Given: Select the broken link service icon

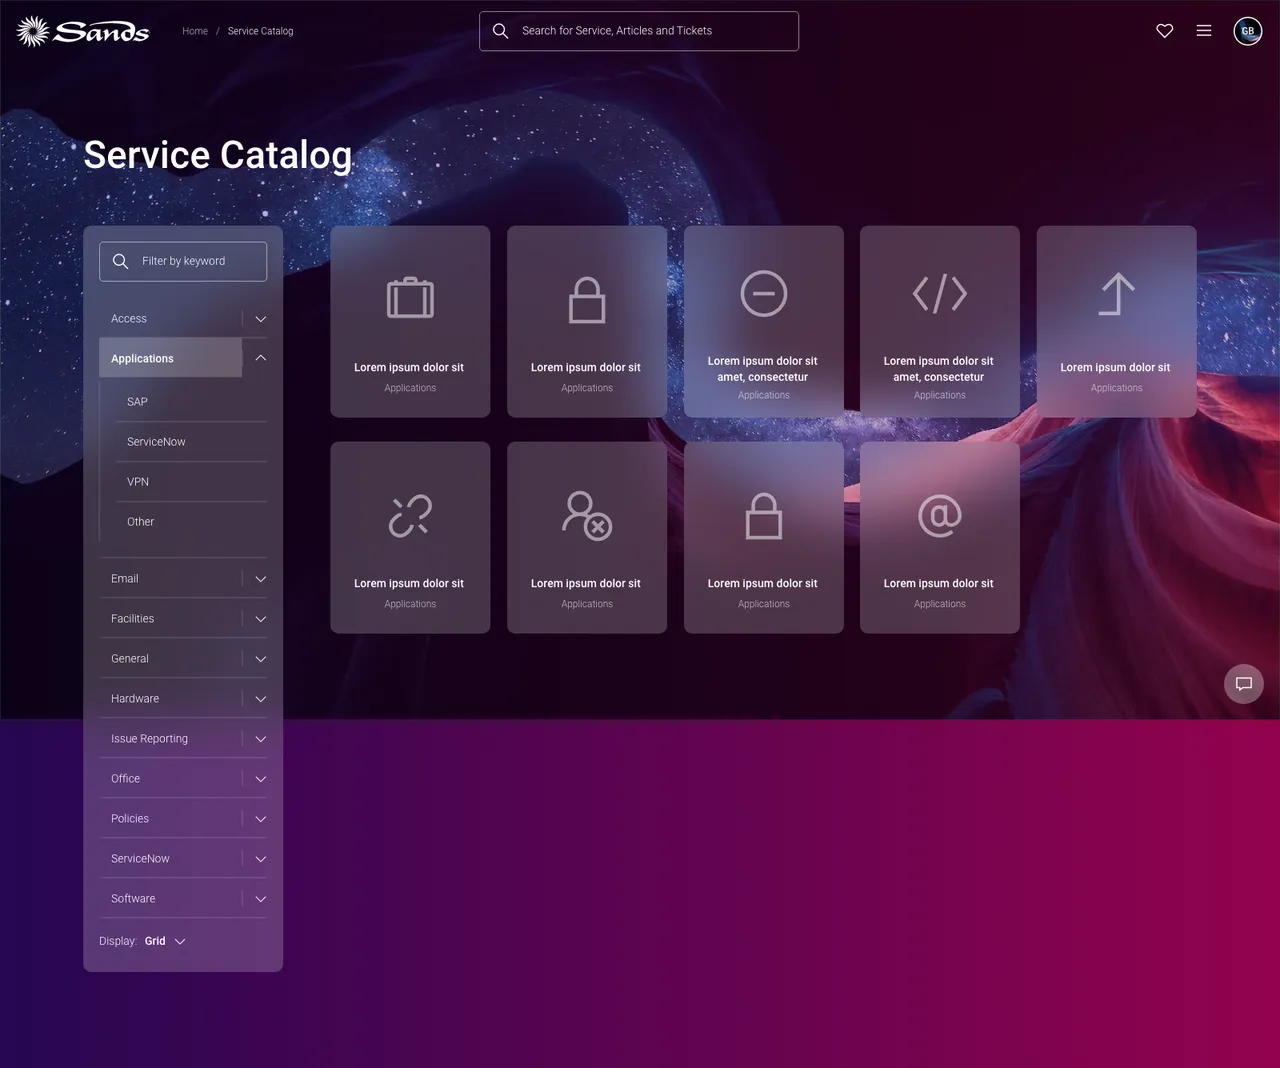Looking at the screenshot, I should [x=410, y=516].
